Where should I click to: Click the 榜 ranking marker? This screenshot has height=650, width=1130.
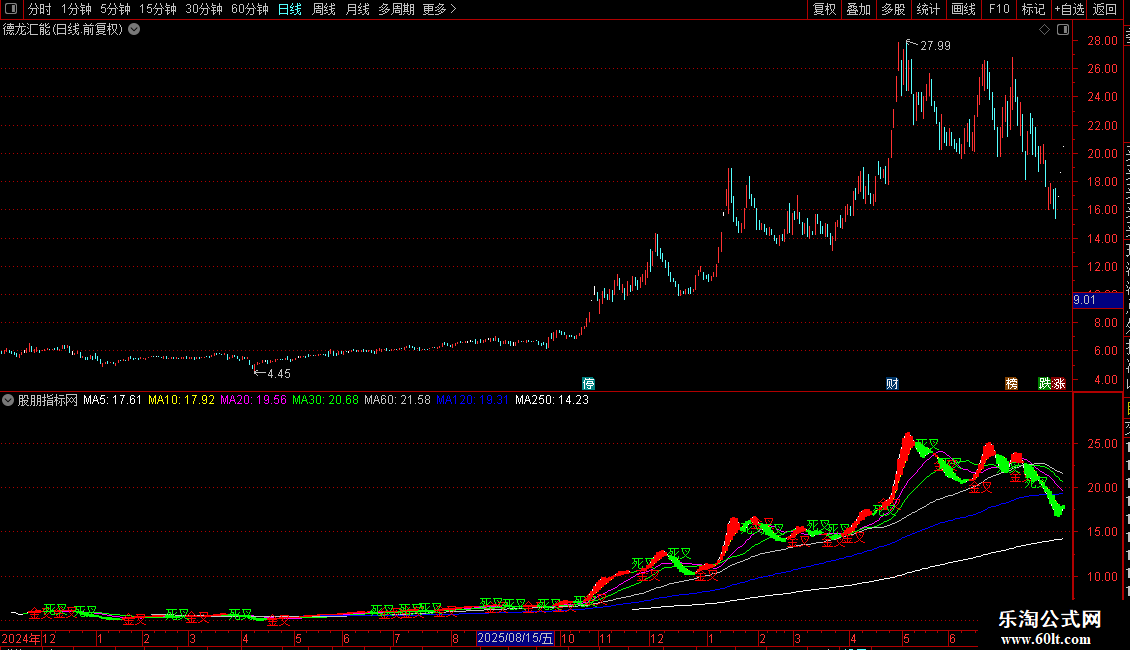point(1012,383)
